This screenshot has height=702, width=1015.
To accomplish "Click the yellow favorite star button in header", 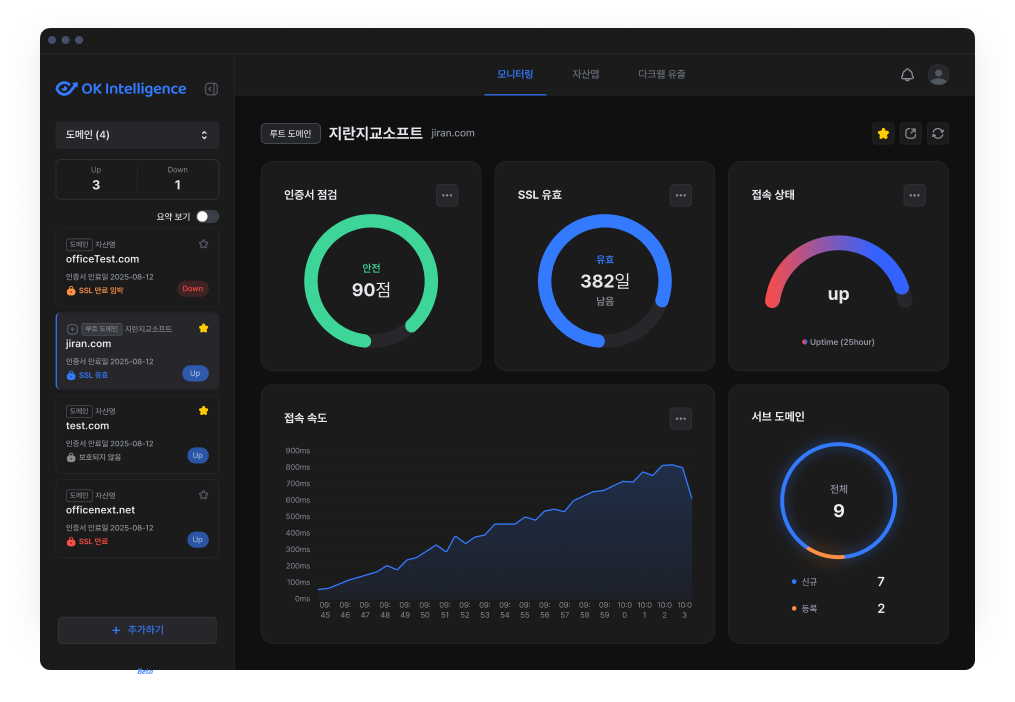I will [883, 133].
